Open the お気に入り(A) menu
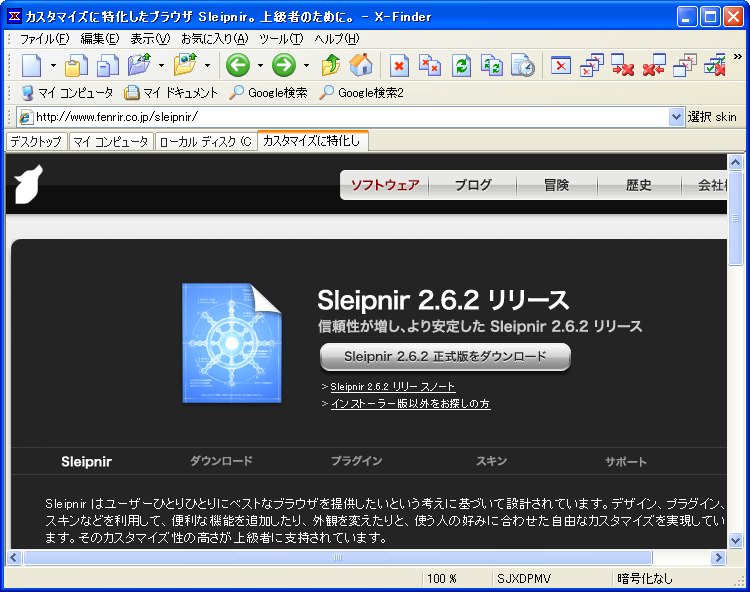The width and height of the screenshot is (750, 592). [x=214, y=39]
